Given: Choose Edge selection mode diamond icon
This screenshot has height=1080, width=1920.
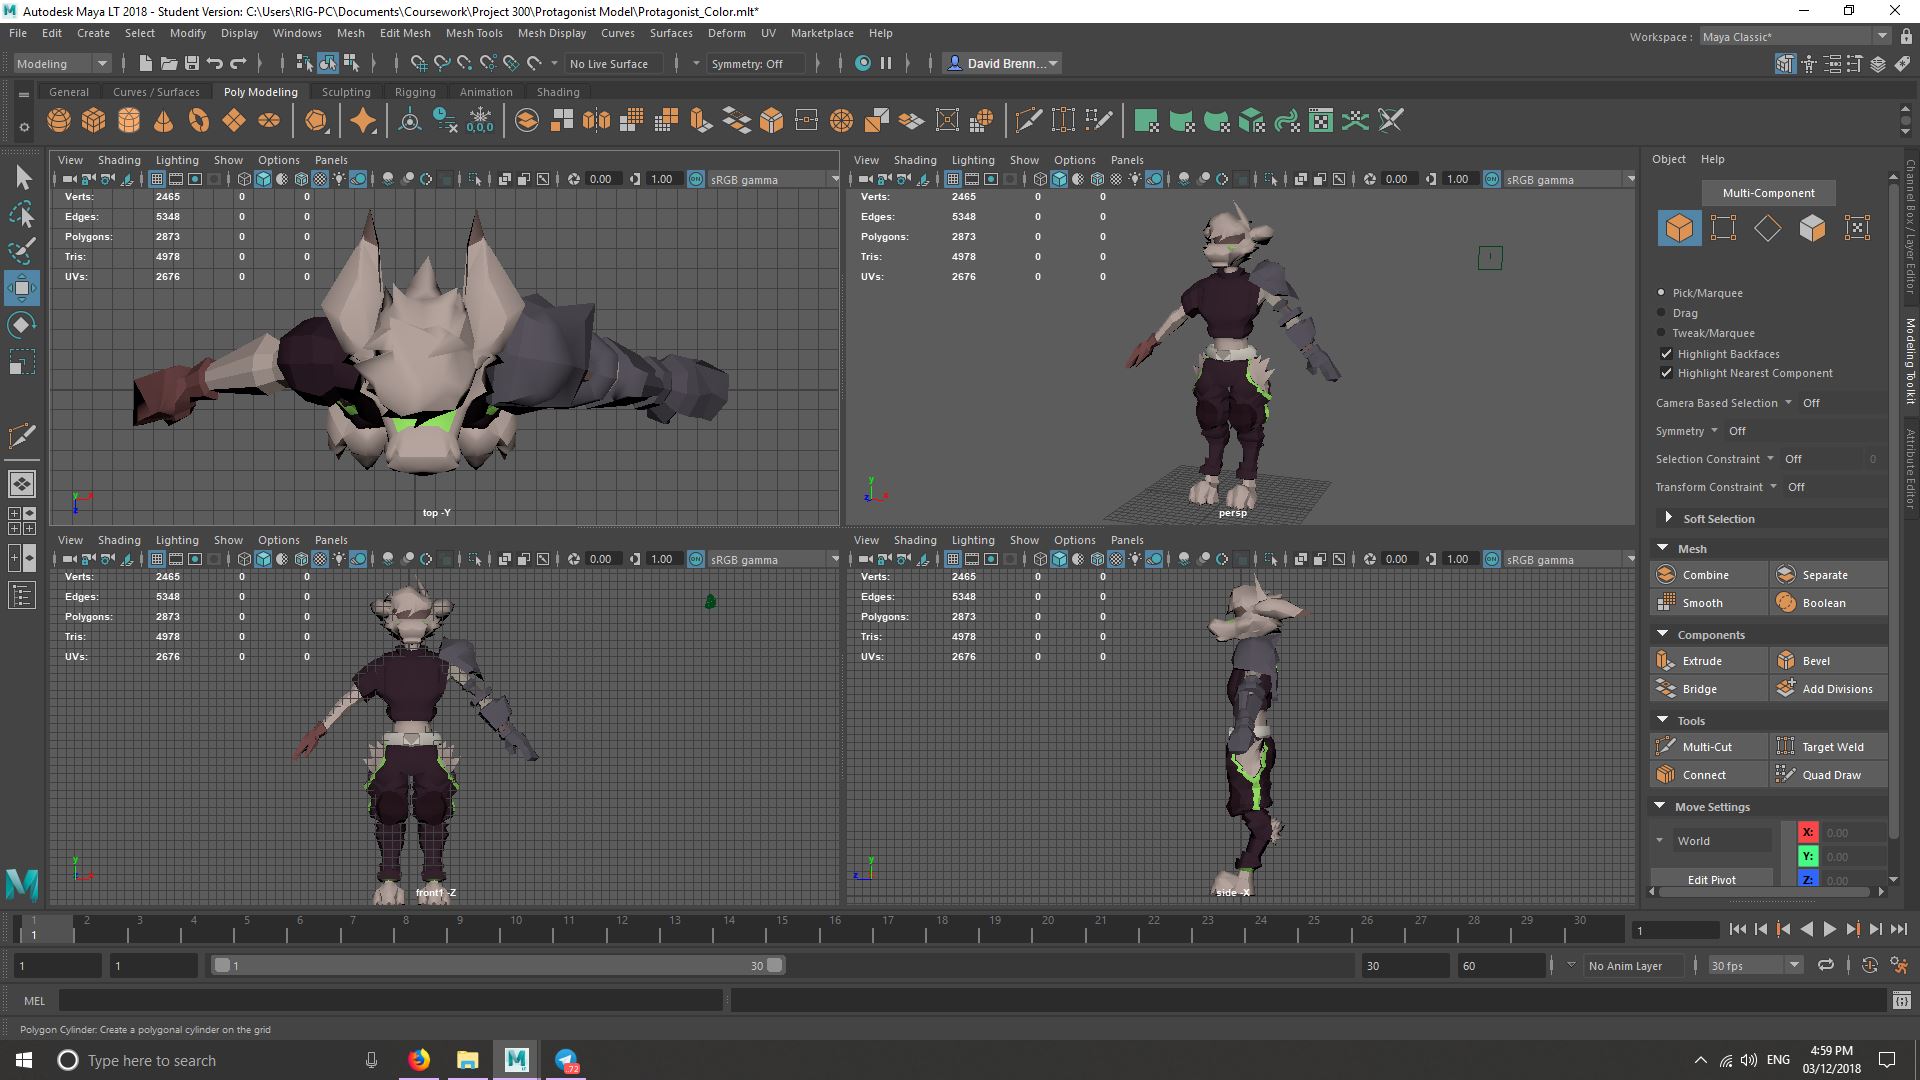Looking at the screenshot, I should 1767,228.
